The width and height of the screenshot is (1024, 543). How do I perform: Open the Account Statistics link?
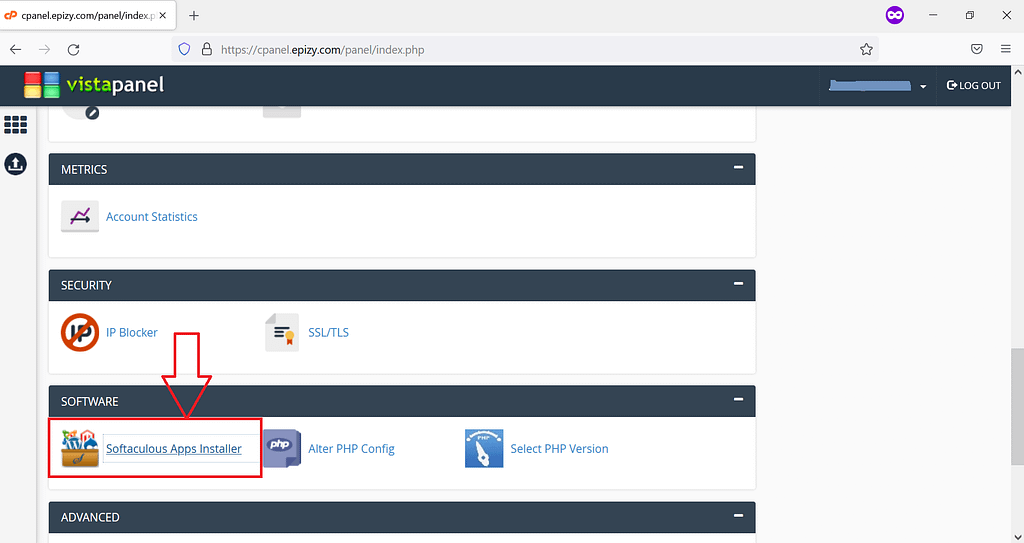[x=152, y=217]
